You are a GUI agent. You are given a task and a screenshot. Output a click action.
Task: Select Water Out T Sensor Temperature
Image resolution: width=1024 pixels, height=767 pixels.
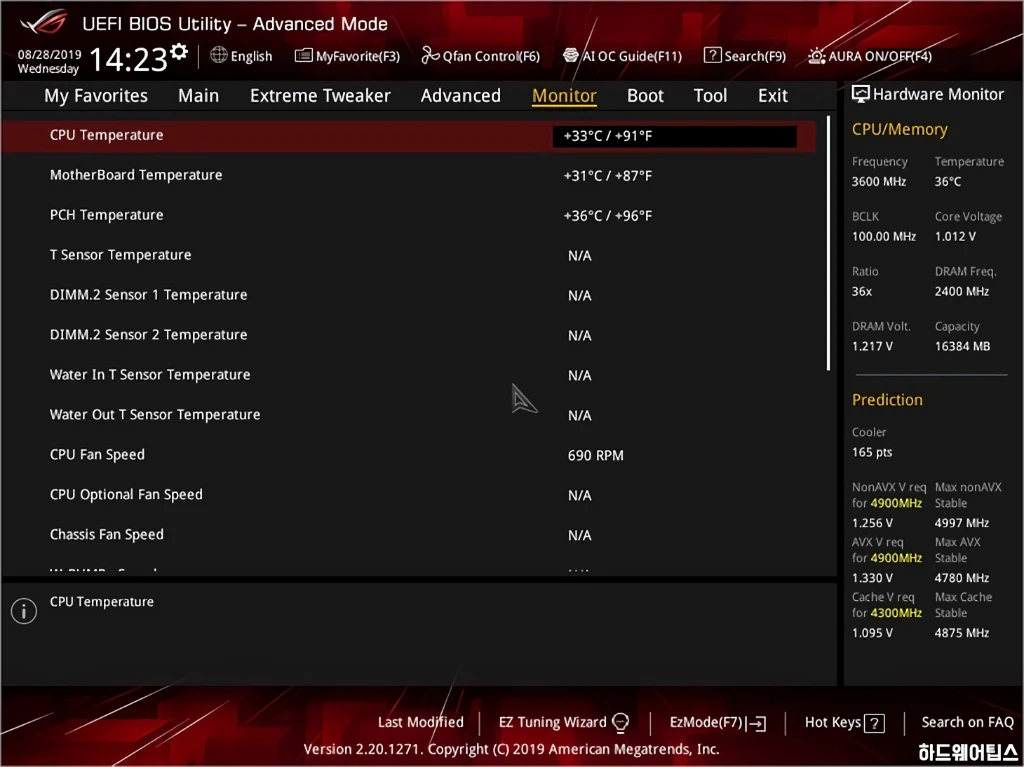pyautogui.click(x=409, y=414)
